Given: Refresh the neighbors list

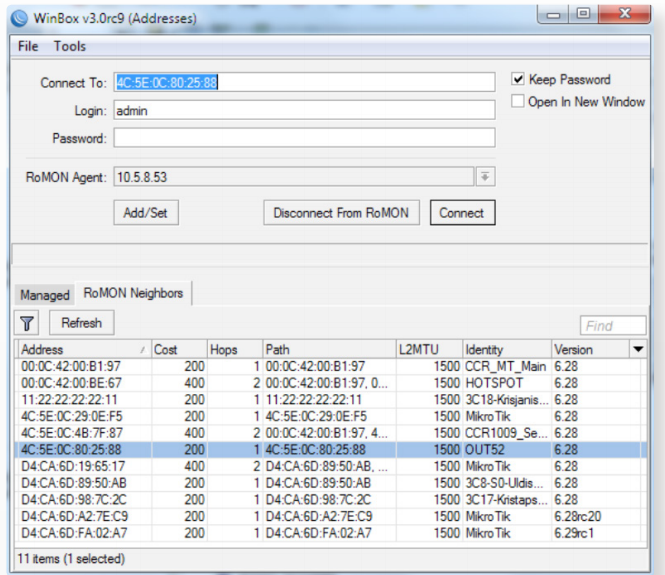Looking at the screenshot, I should pyautogui.click(x=81, y=323).
